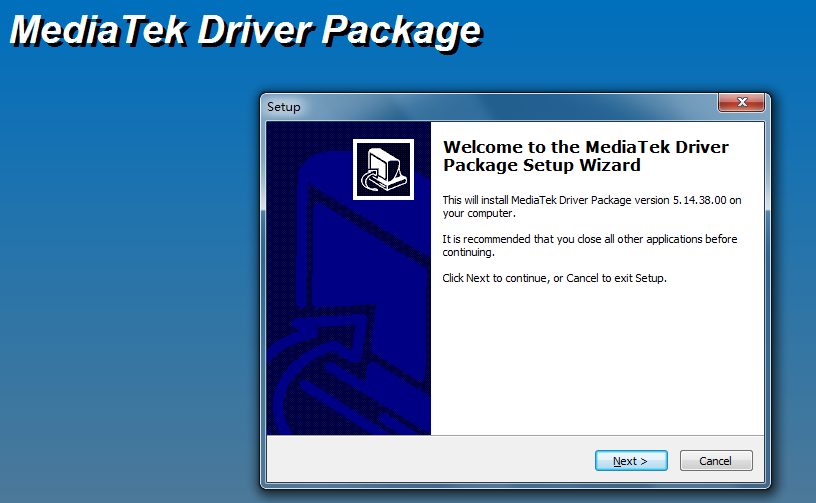Screen dimensions: 816x503
Task: Close the Setup dialog with the red X
Action: tap(742, 102)
